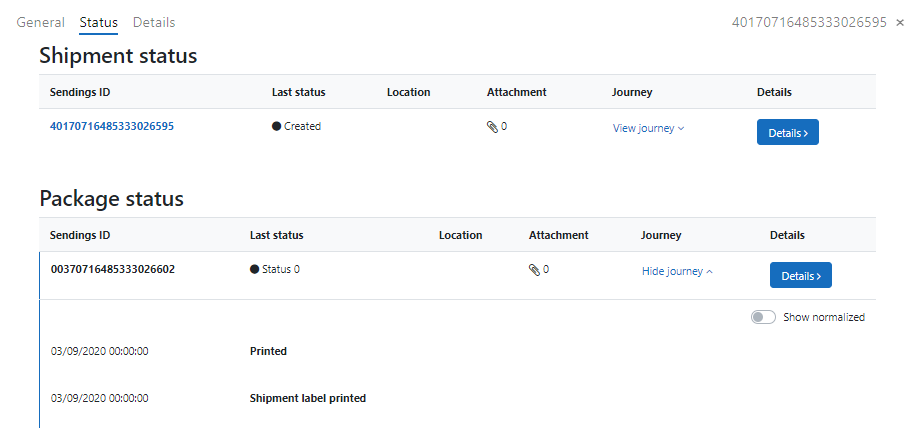This screenshot has height=435, width=914.
Task: Select the Status tab
Action: click(98, 22)
